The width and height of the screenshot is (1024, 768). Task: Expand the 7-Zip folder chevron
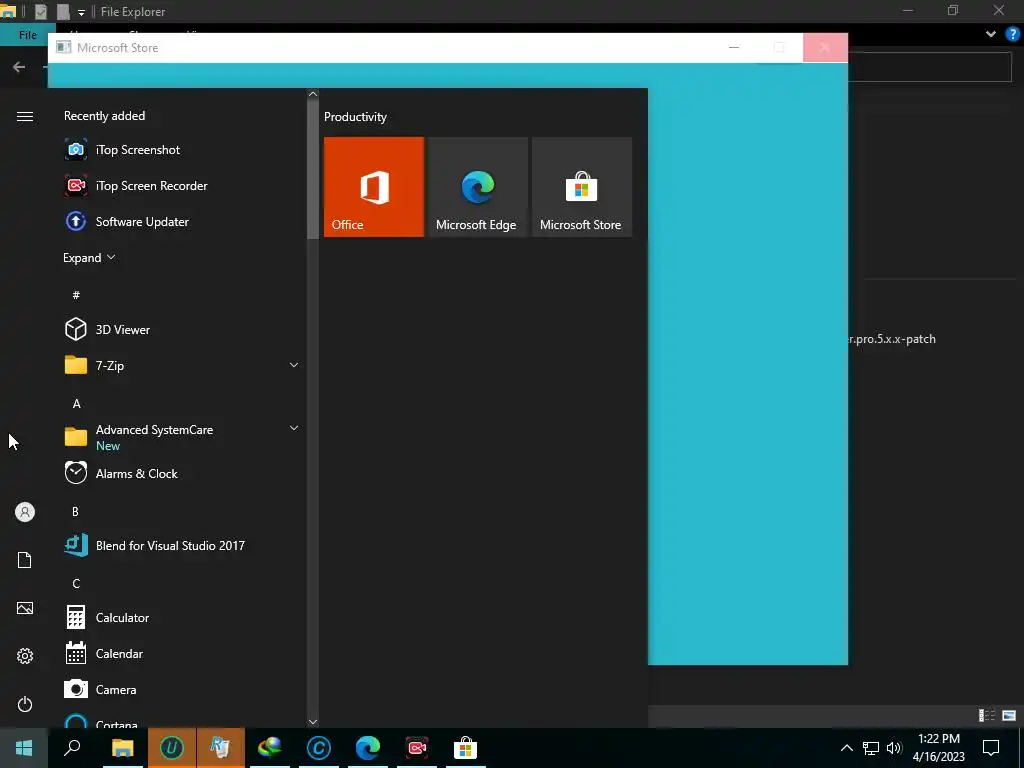(294, 365)
